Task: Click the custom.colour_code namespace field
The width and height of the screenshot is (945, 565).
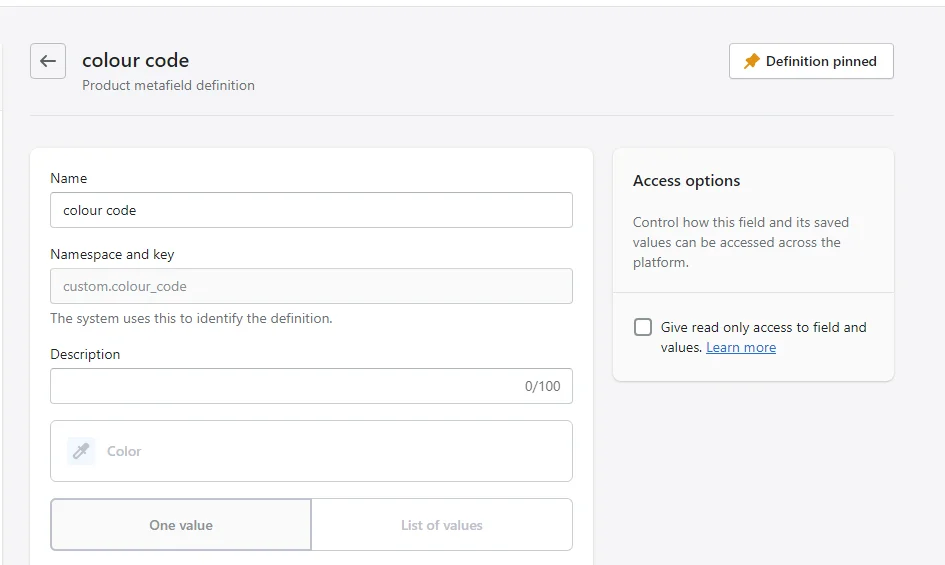Action: pyautogui.click(x=312, y=286)
